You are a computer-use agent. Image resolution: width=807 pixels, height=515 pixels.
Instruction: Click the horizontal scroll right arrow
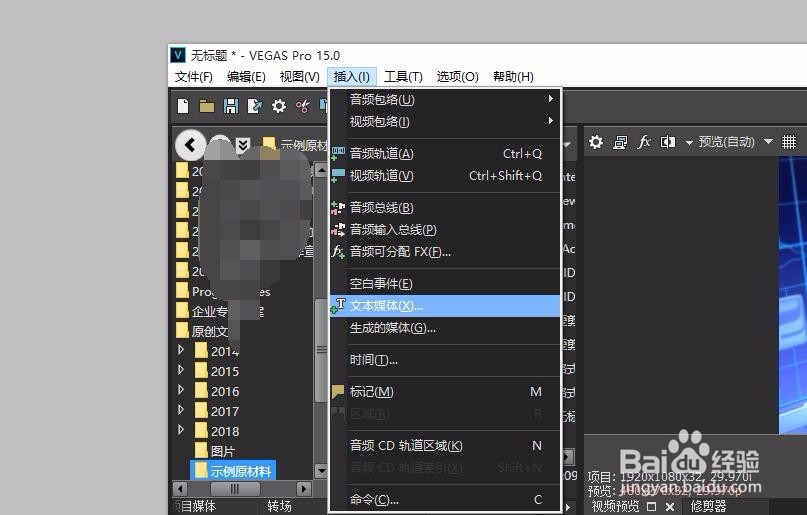coord(304,489)
